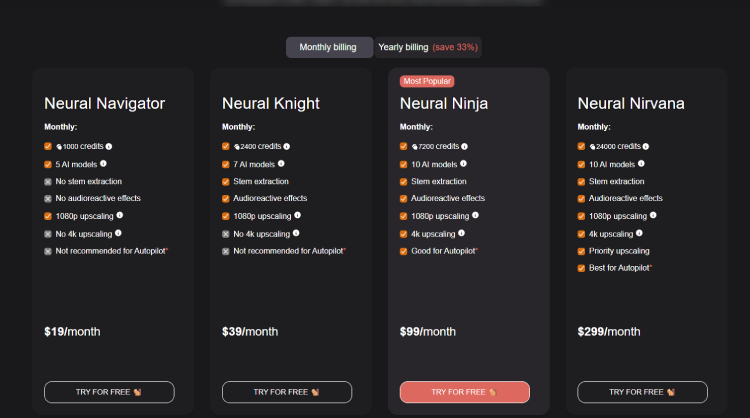Click X mark beside No audioreactive effects

coord(48,198)
